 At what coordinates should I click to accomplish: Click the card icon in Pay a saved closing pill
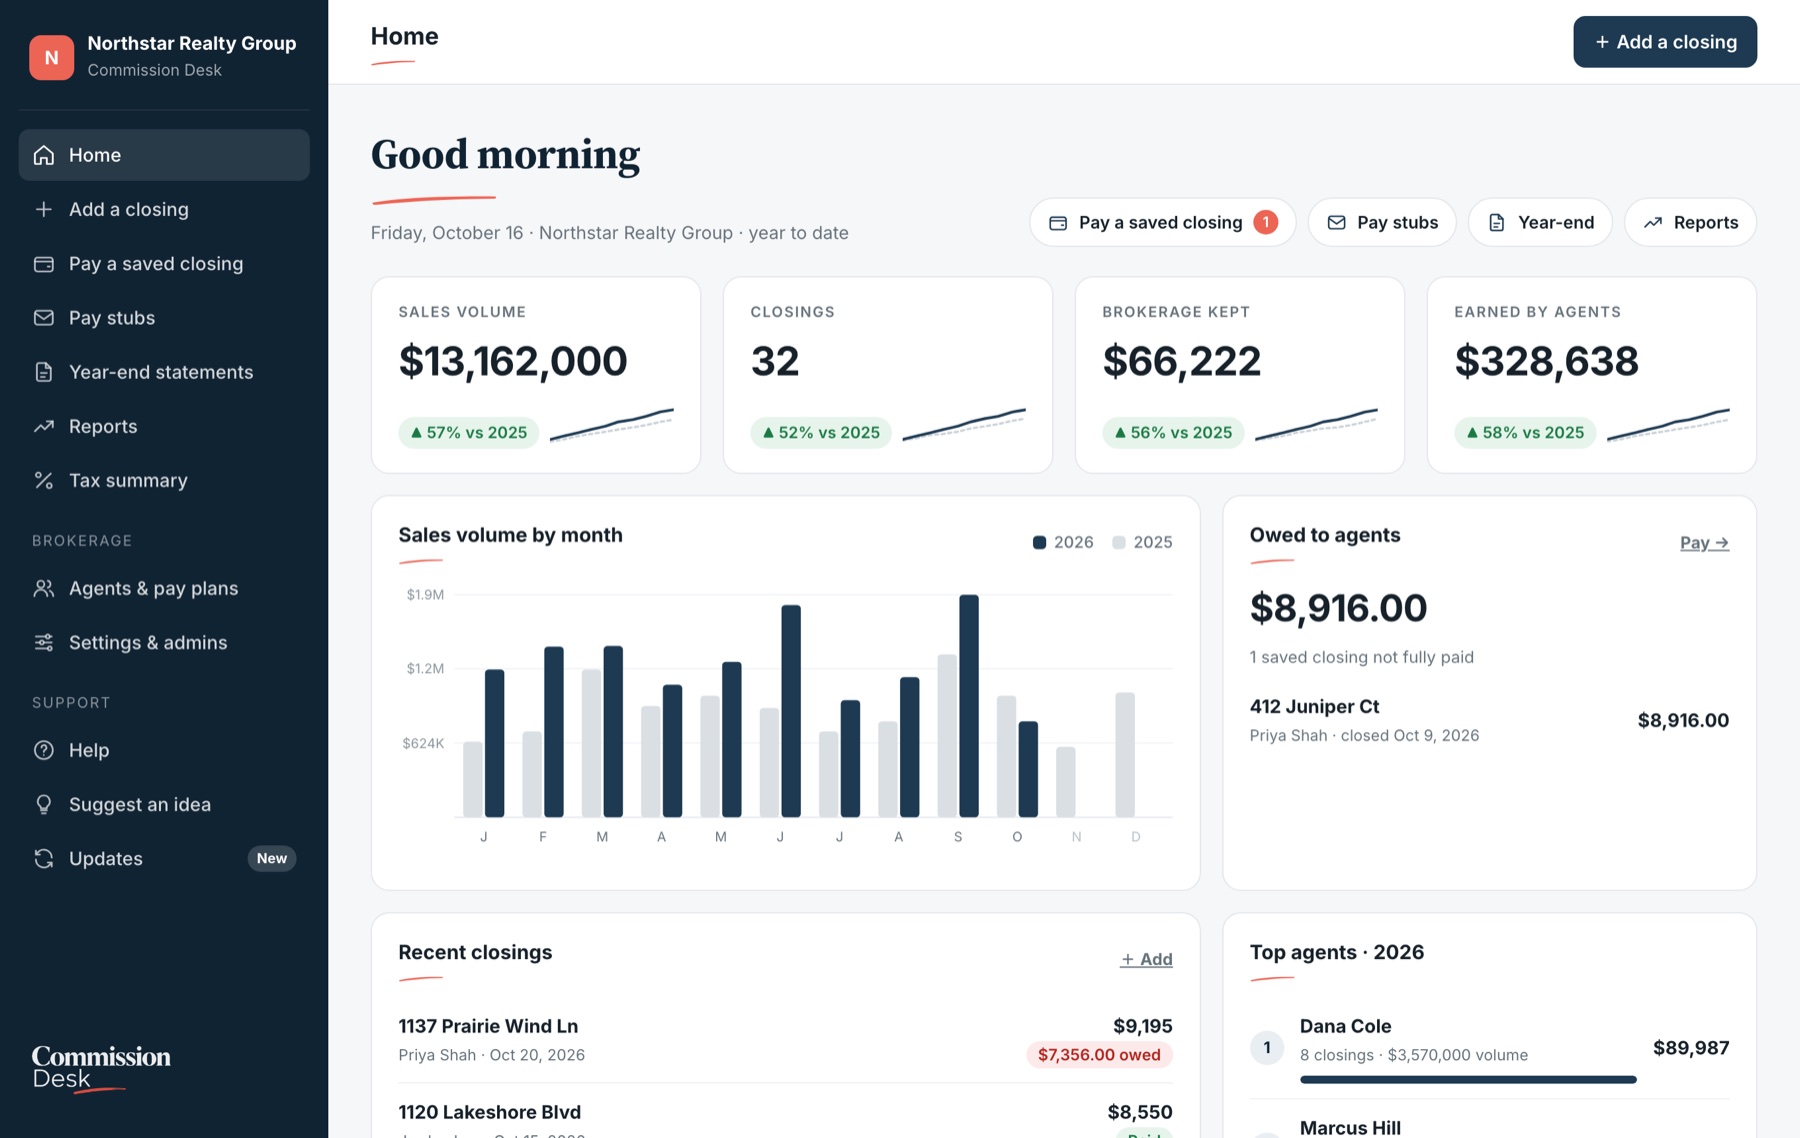click(1057, 223)
